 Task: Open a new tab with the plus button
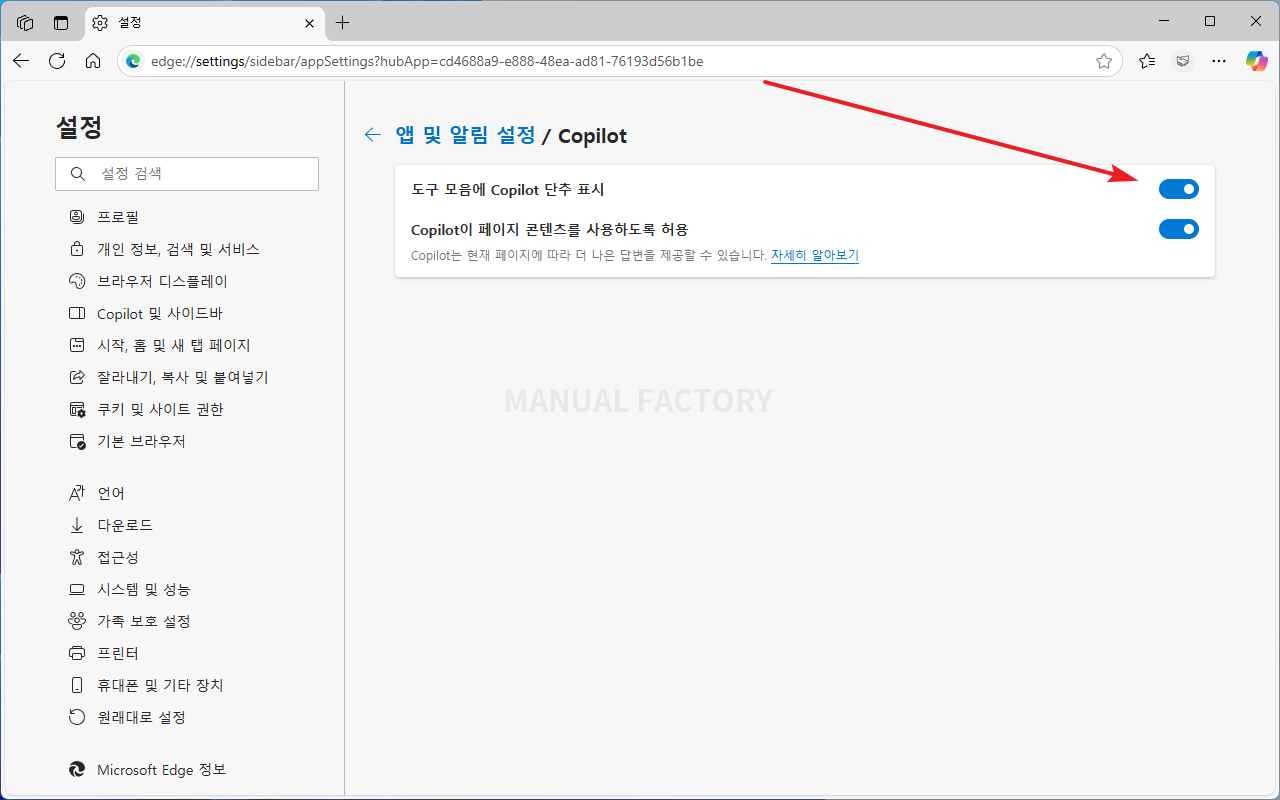[343, 22]
